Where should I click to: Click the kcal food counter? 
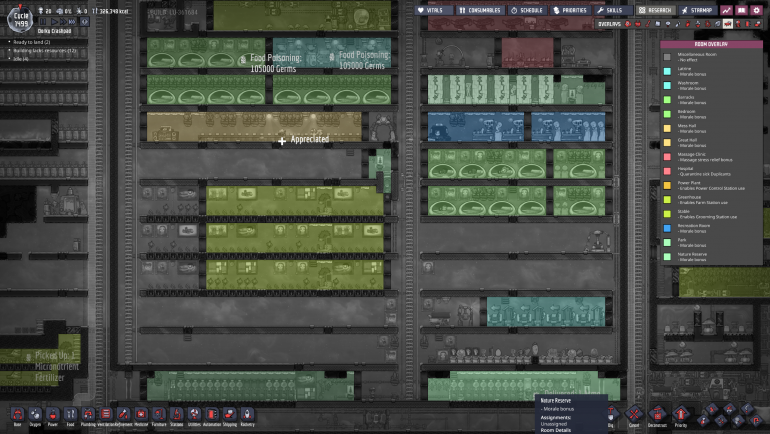[x=110, y=11]
